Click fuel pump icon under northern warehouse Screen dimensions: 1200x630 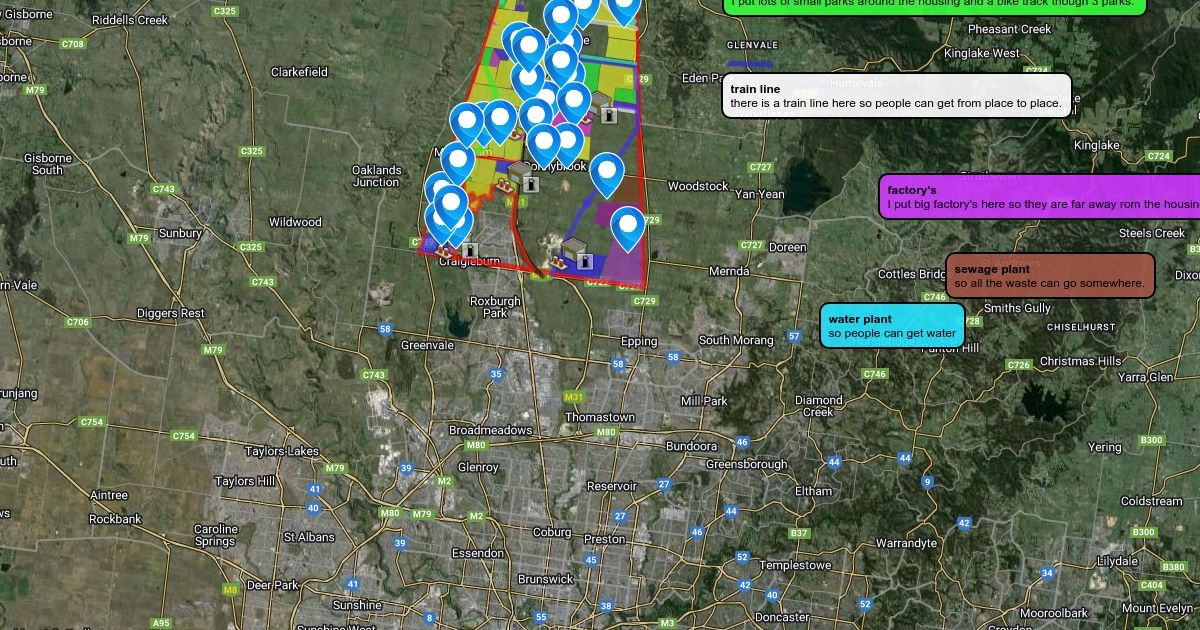click(609, 116)
